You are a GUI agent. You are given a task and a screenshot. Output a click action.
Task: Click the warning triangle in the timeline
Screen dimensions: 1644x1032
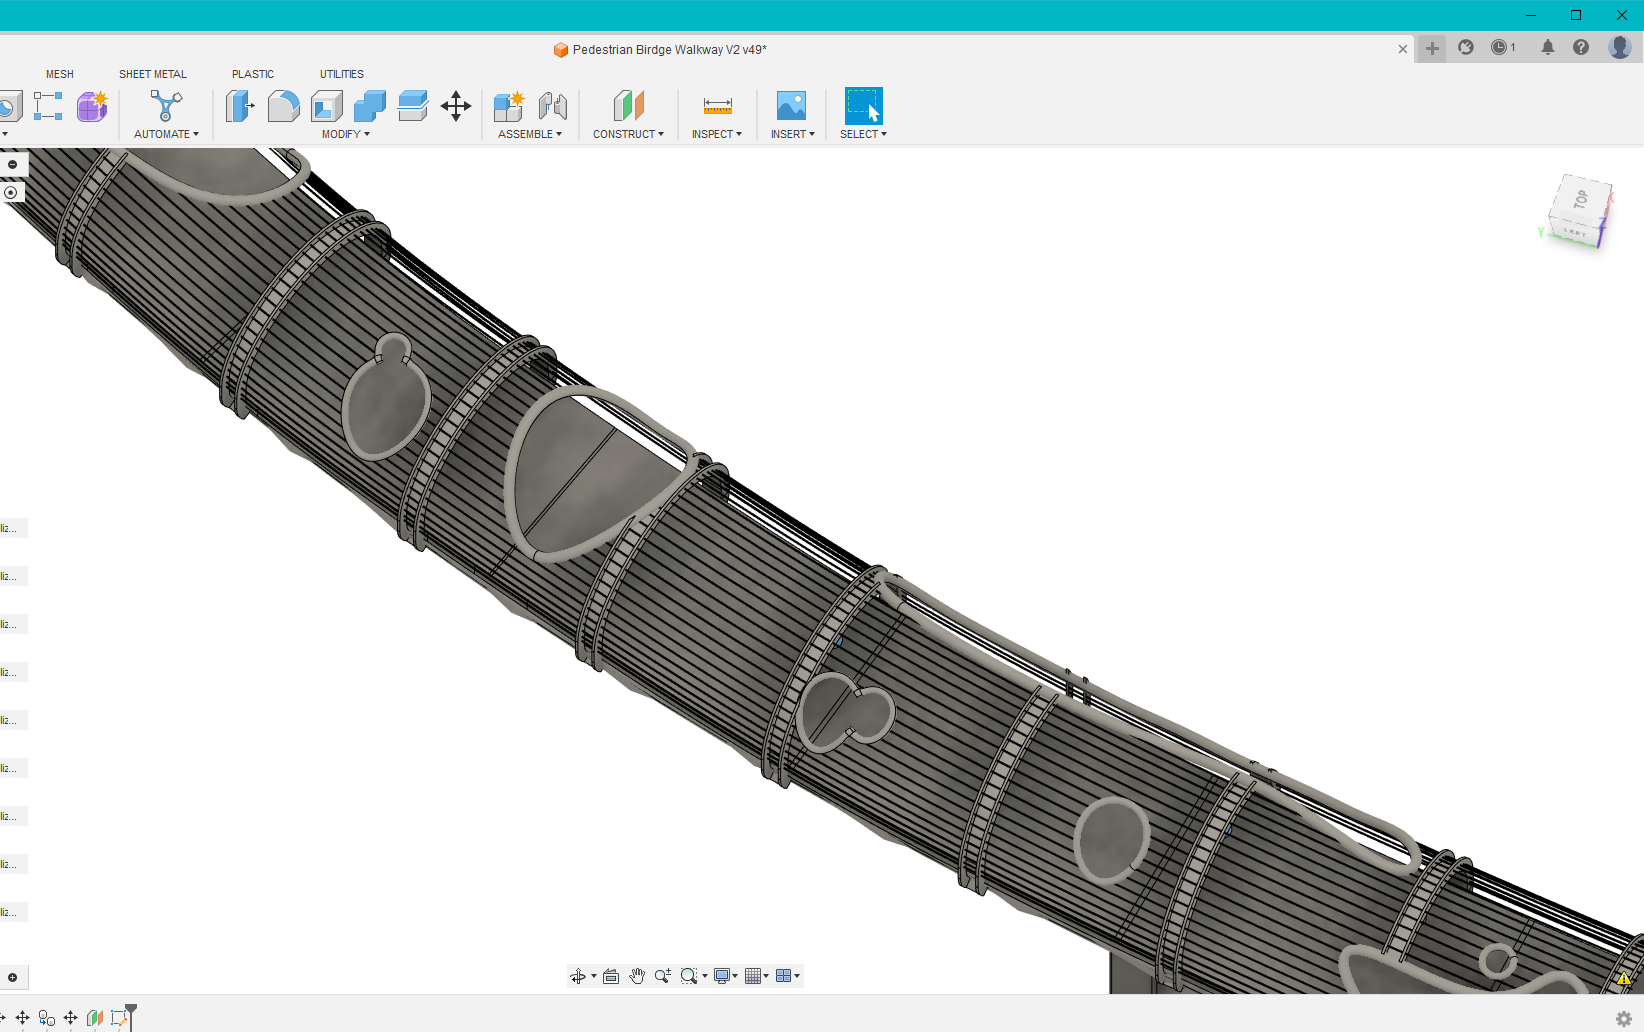(1624, 980)
